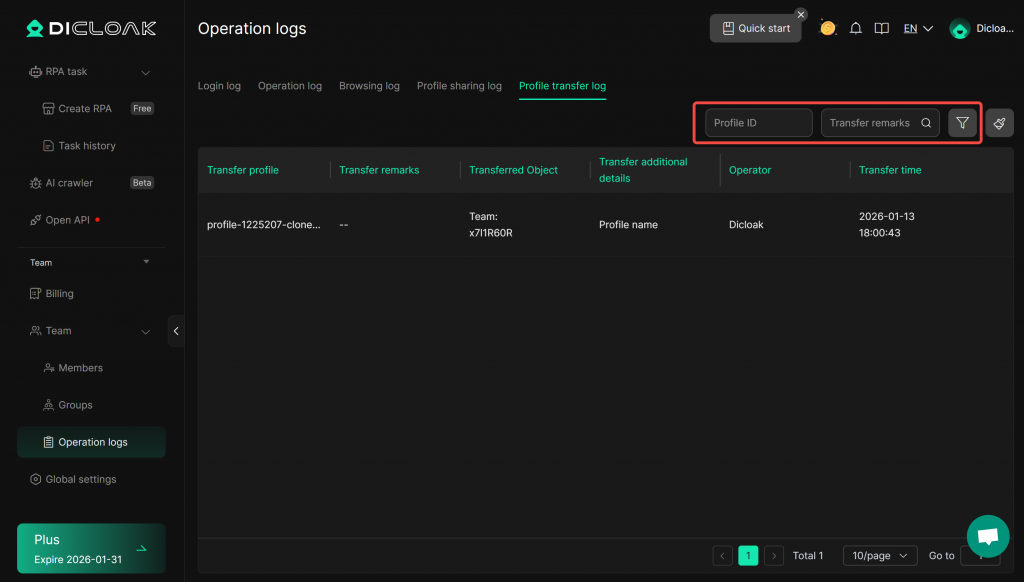The image size is (1024, 582).
Task: Click the clear filters broom icon
Action: pyautogui.click(x=999, y=123)
